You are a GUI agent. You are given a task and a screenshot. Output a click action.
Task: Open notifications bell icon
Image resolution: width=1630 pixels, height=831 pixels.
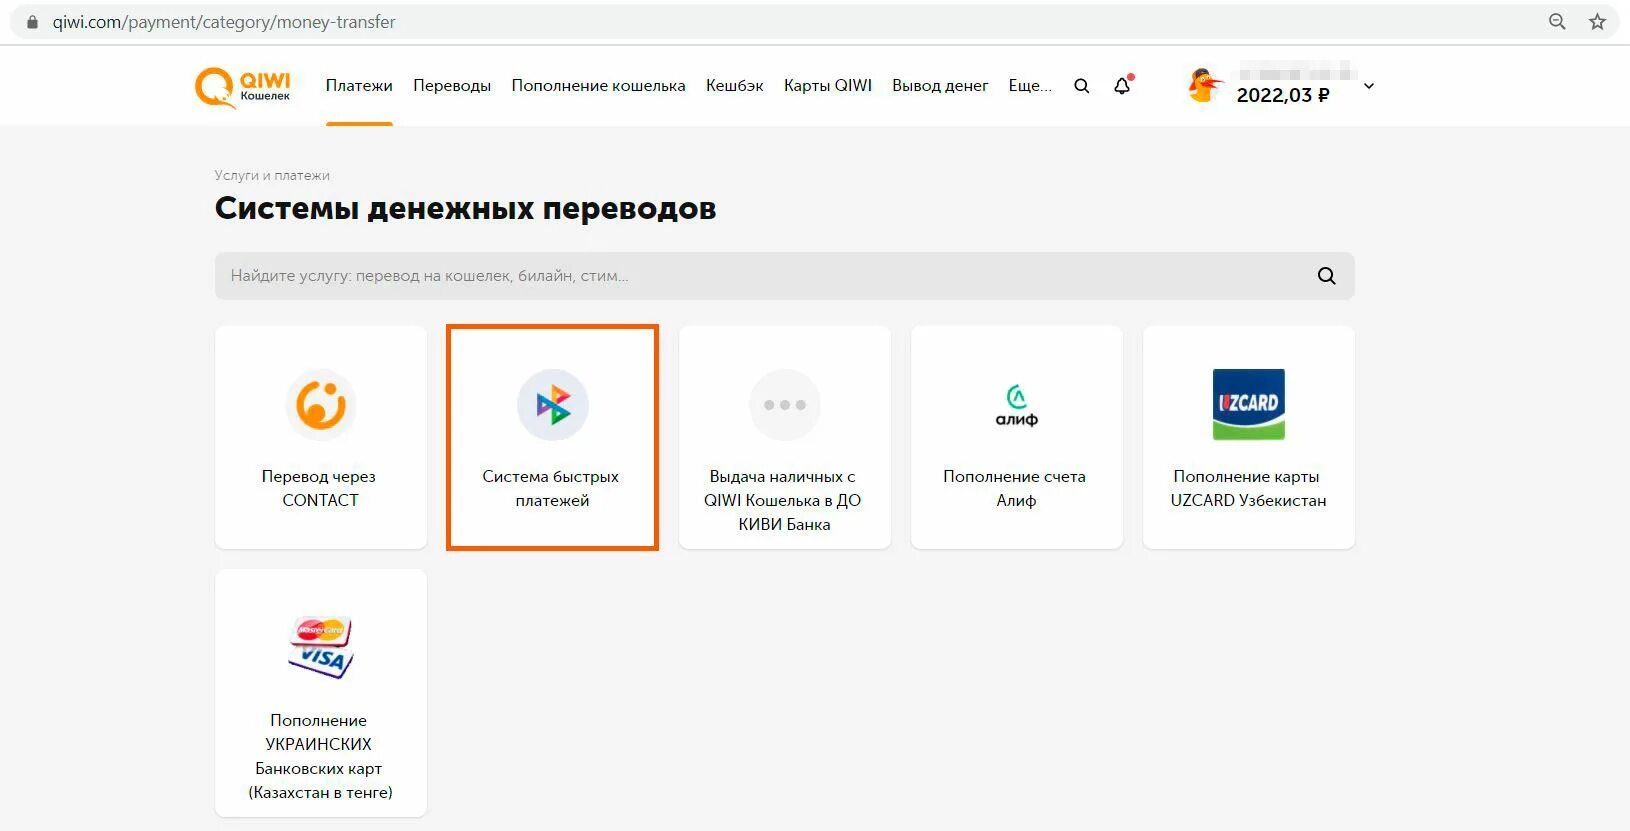point(1122,86)
